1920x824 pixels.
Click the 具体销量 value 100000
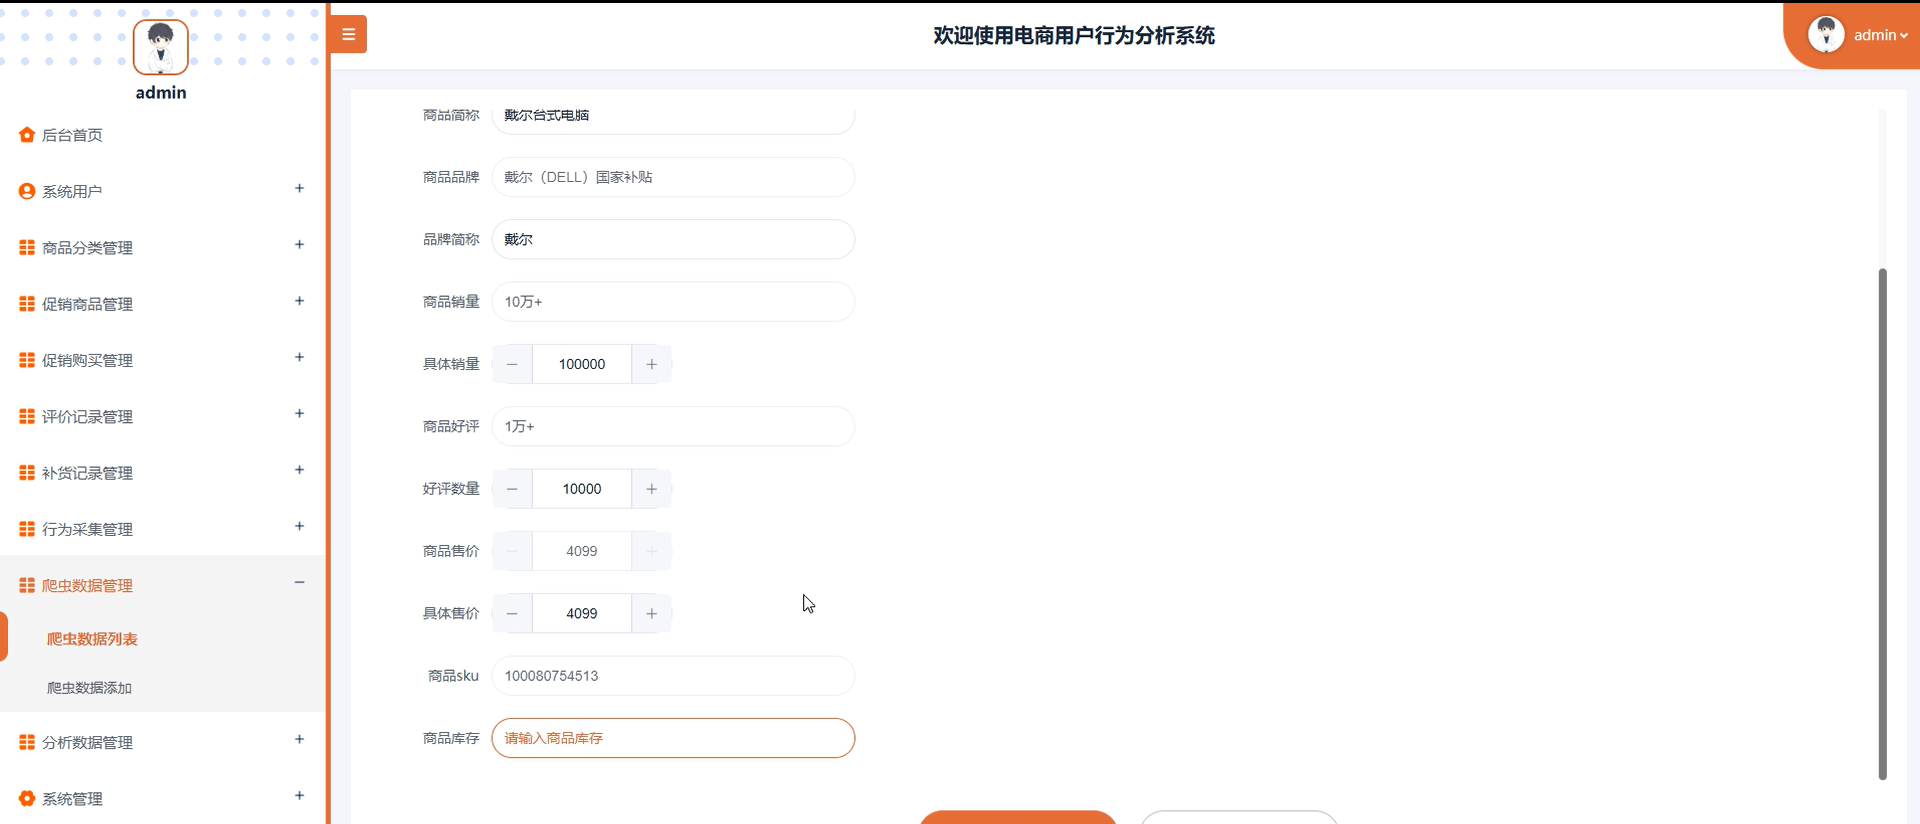click(x=582, y=364)
